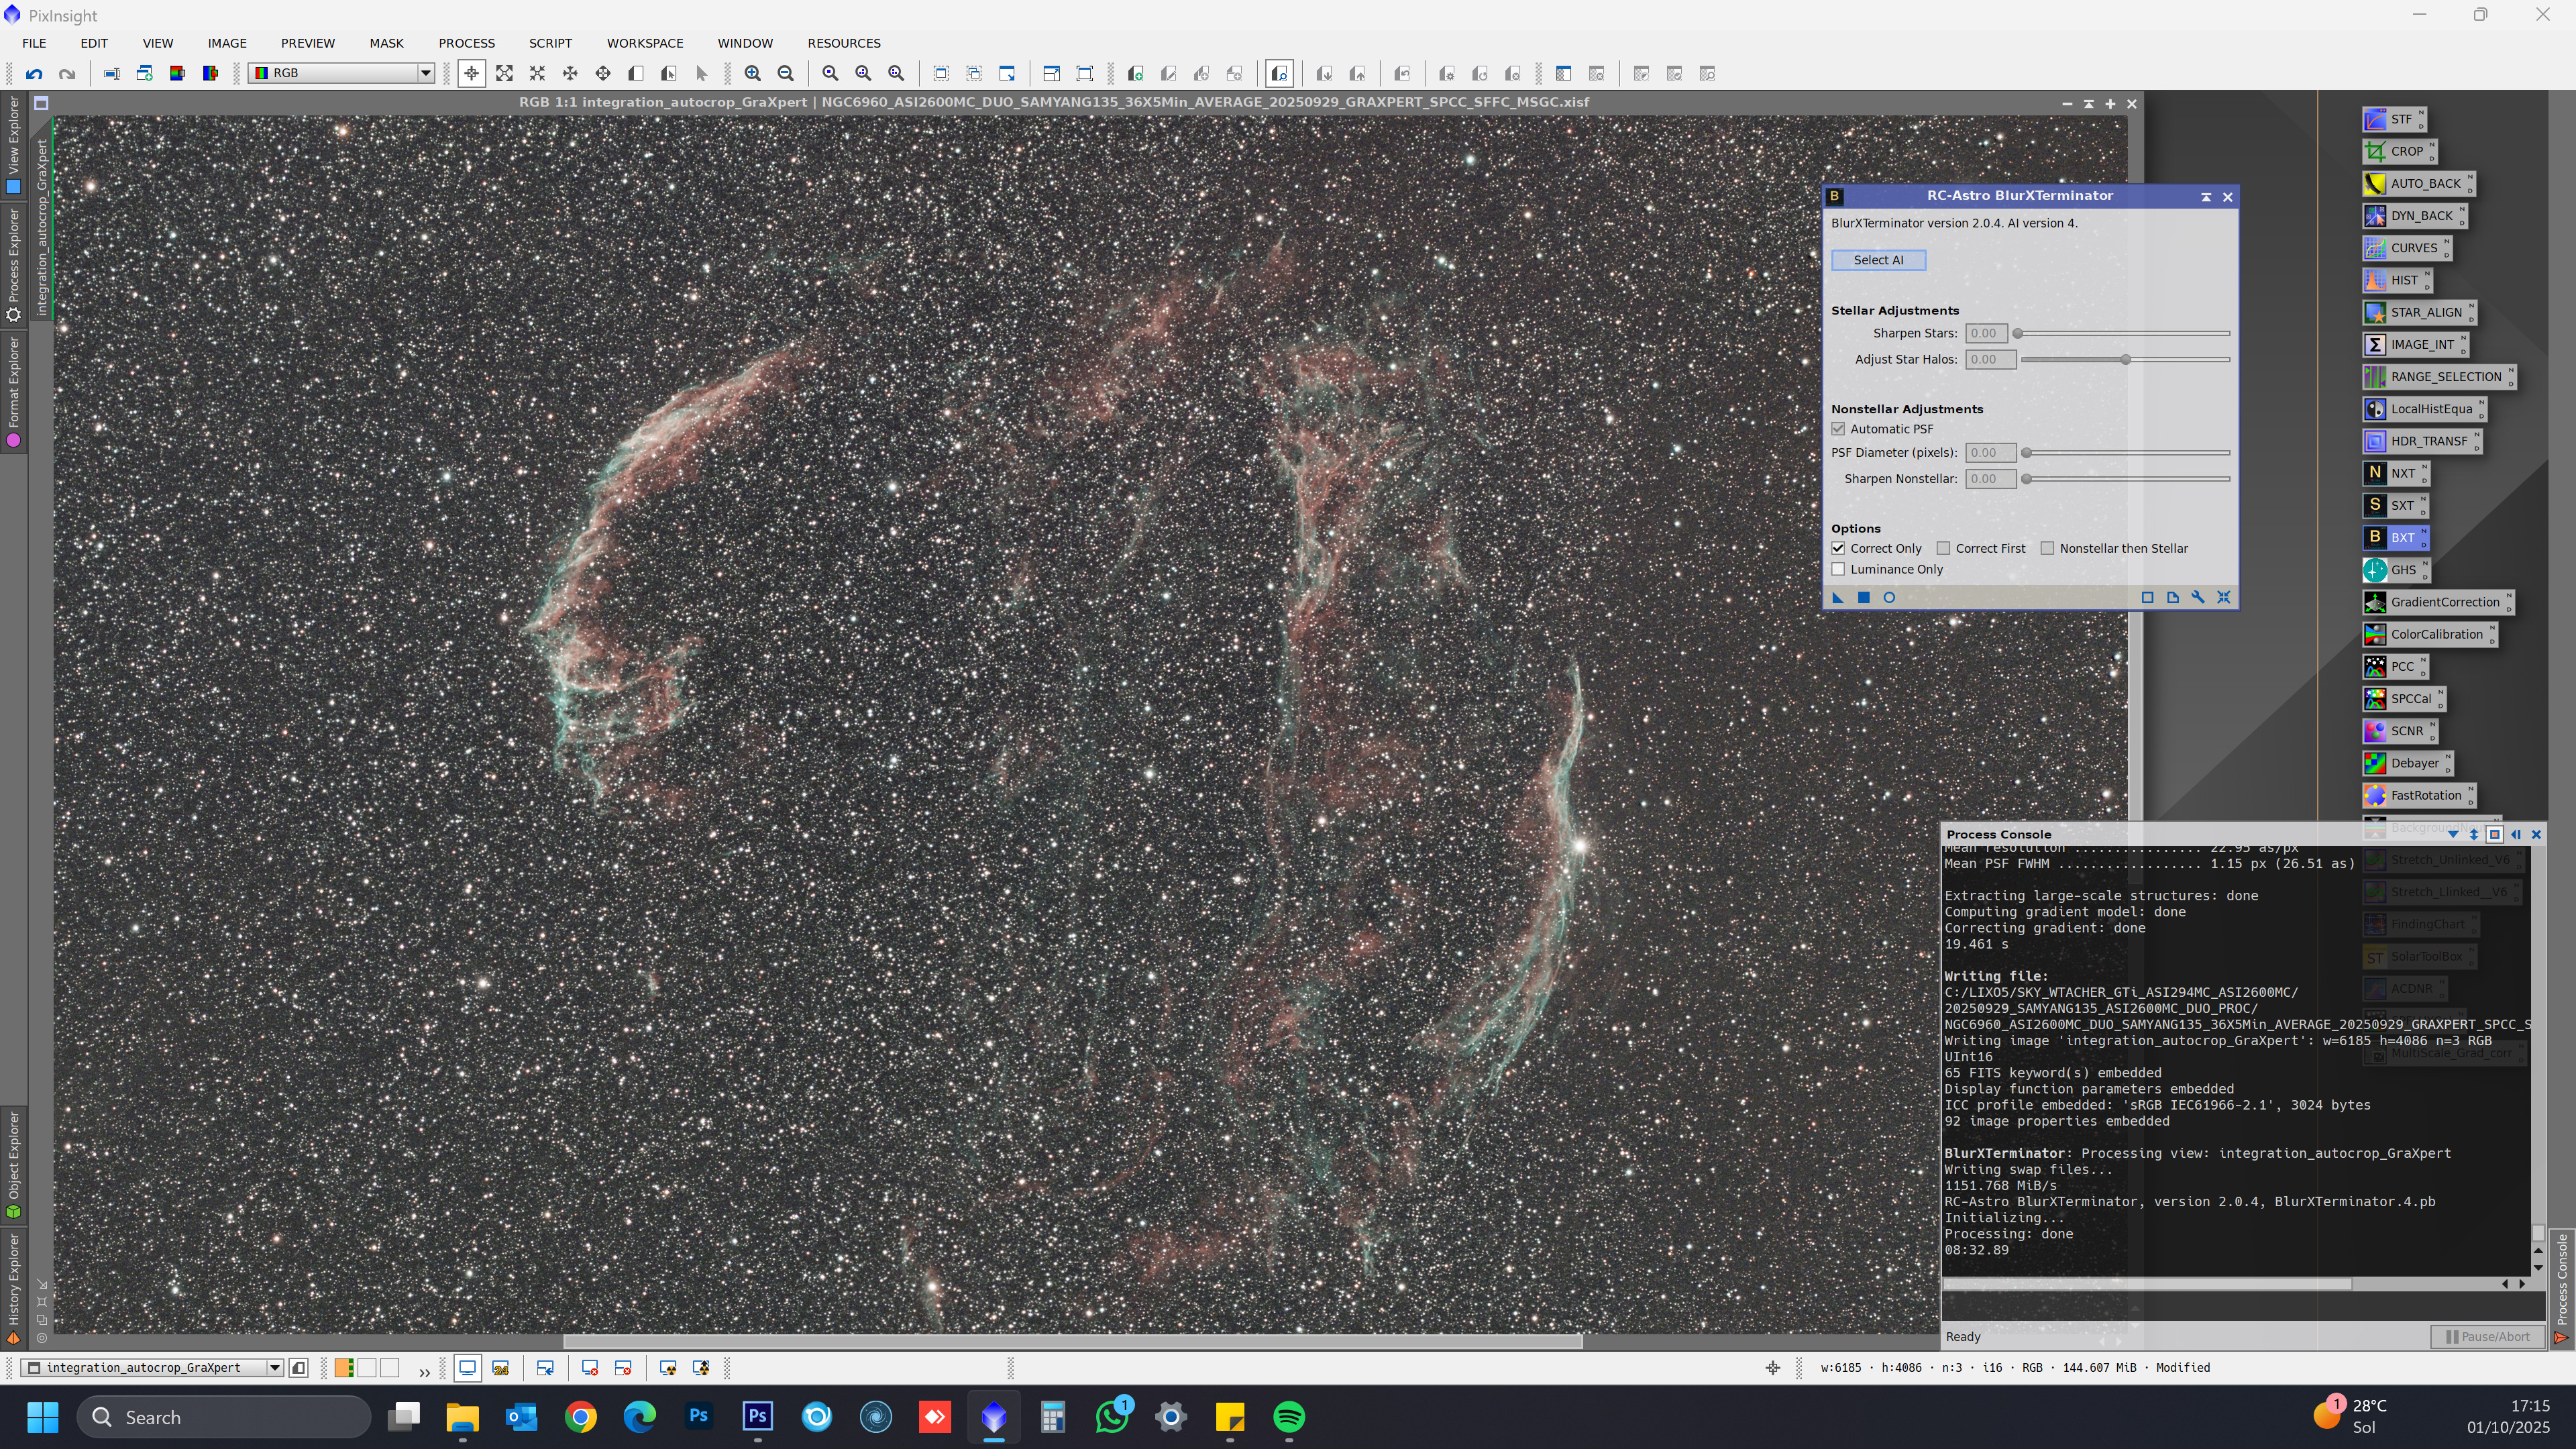The height and width of the screenshot is (1449, 2576).
Task: Shade the BlurXTerminator window title bar
Action: (2205, 197)
